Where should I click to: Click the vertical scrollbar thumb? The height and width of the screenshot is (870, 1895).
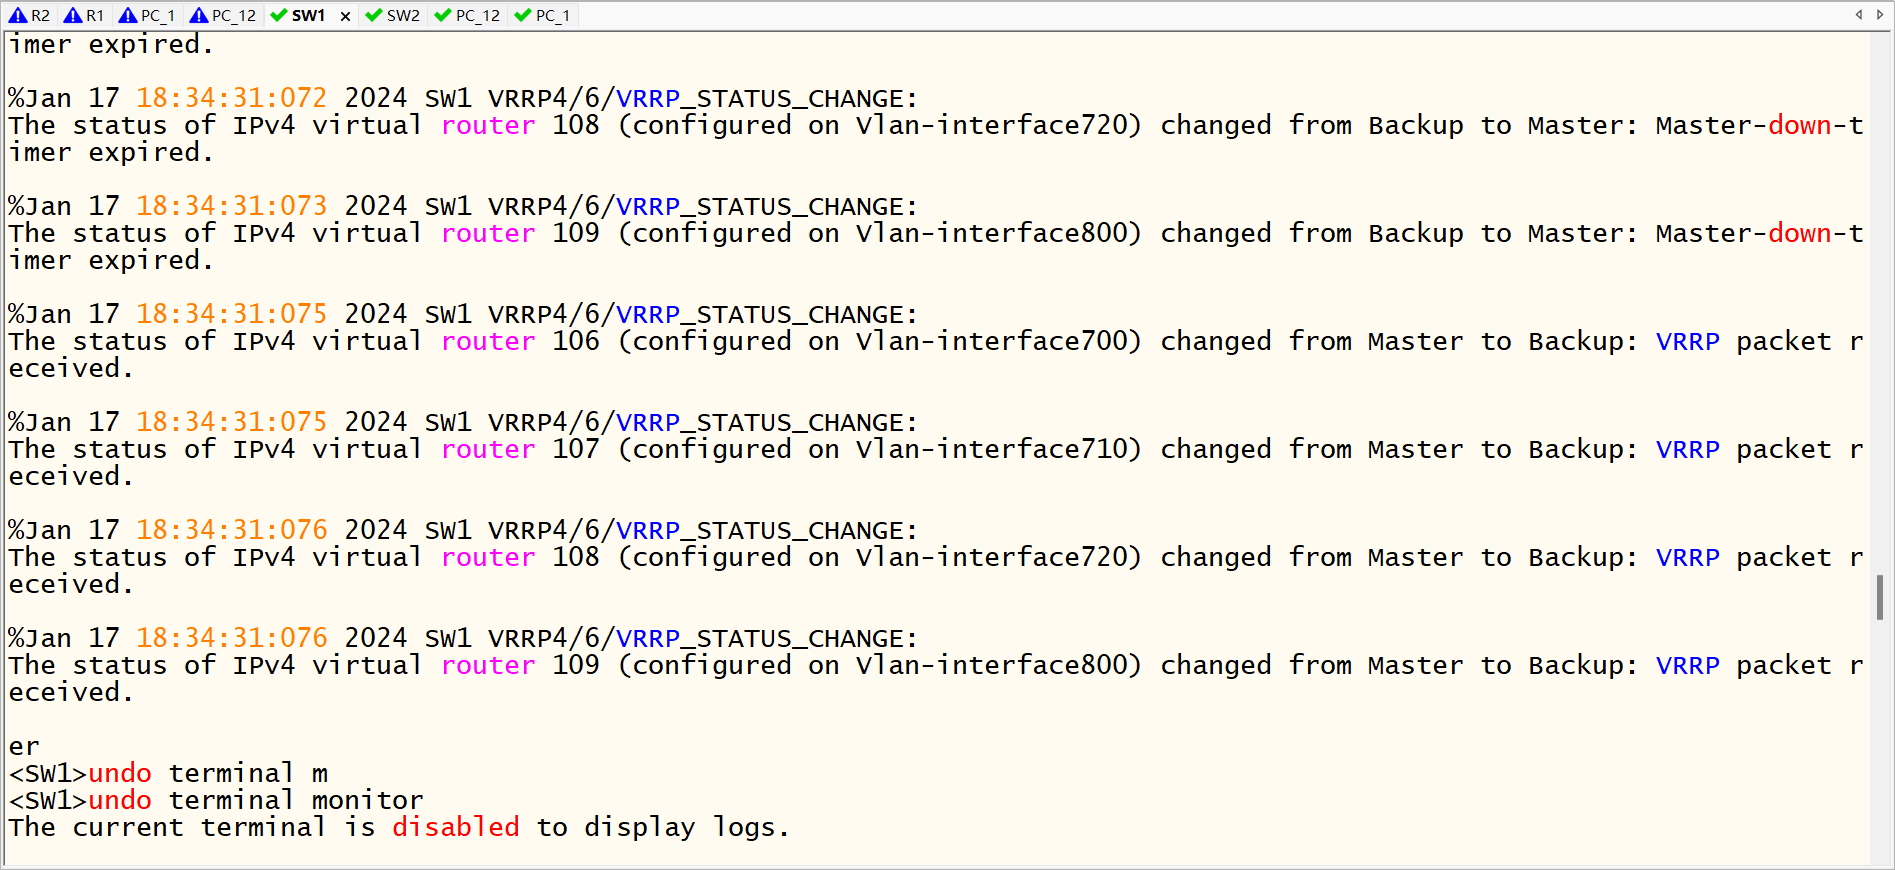(1880, 597)
